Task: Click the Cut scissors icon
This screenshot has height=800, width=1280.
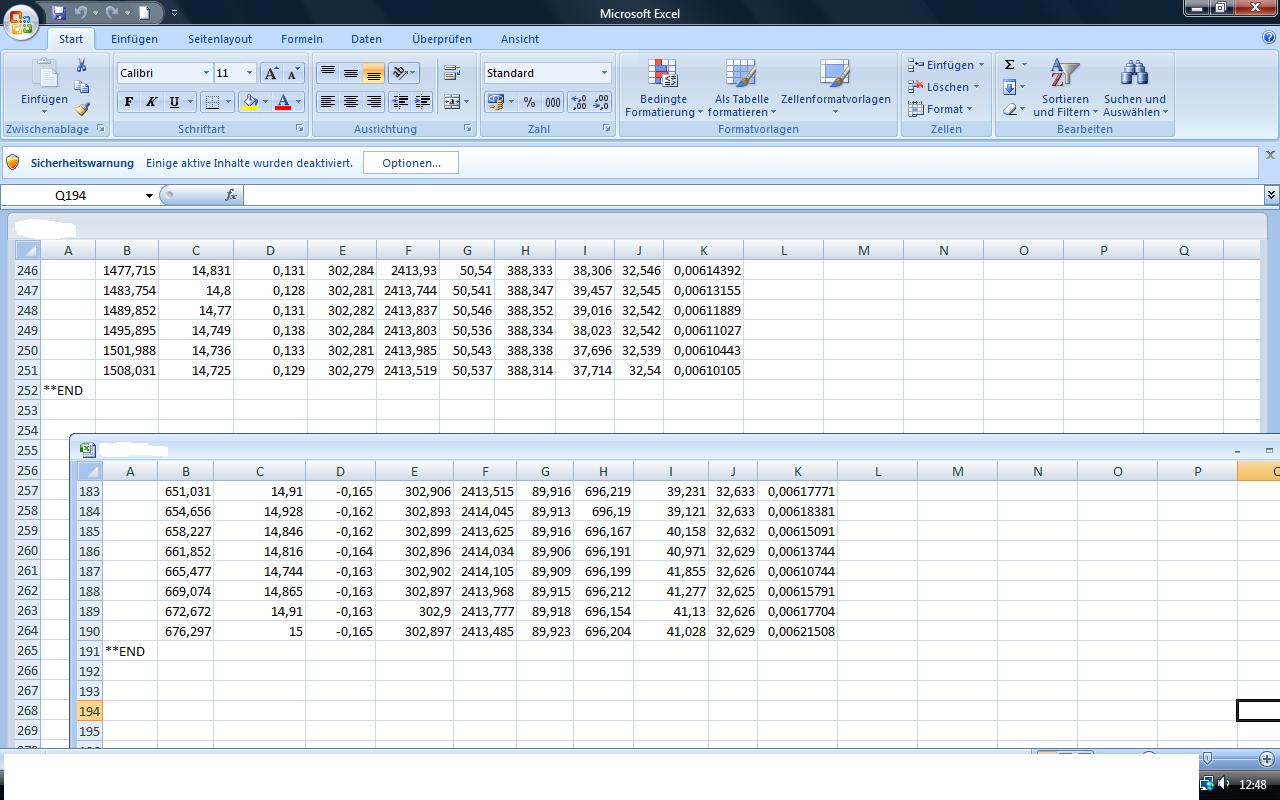Action: pos(82,66)
